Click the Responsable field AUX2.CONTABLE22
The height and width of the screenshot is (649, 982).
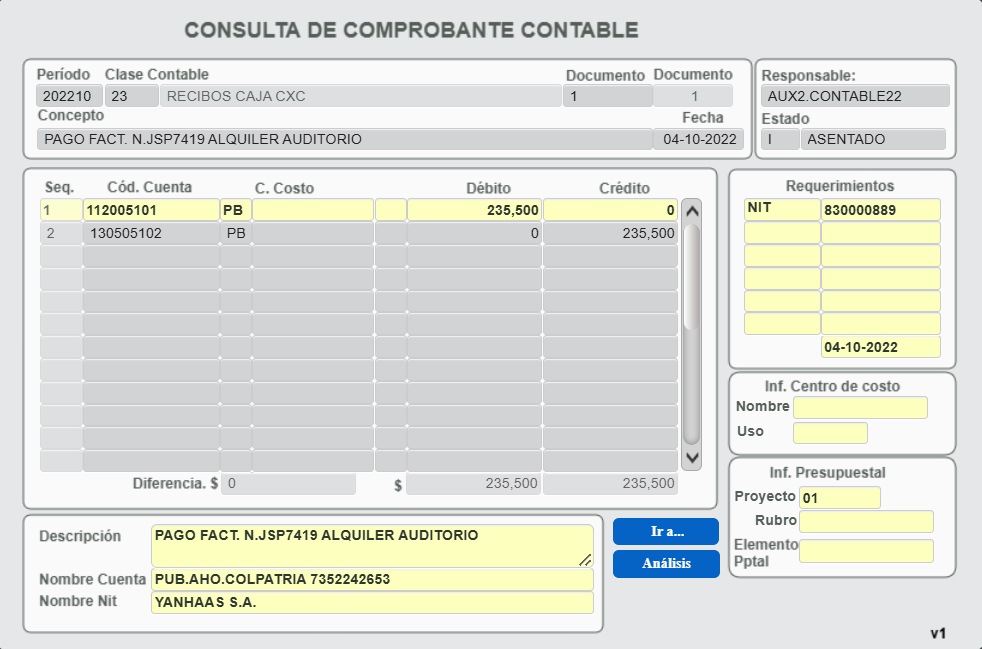pyautogui.click(x=855, y=96)
